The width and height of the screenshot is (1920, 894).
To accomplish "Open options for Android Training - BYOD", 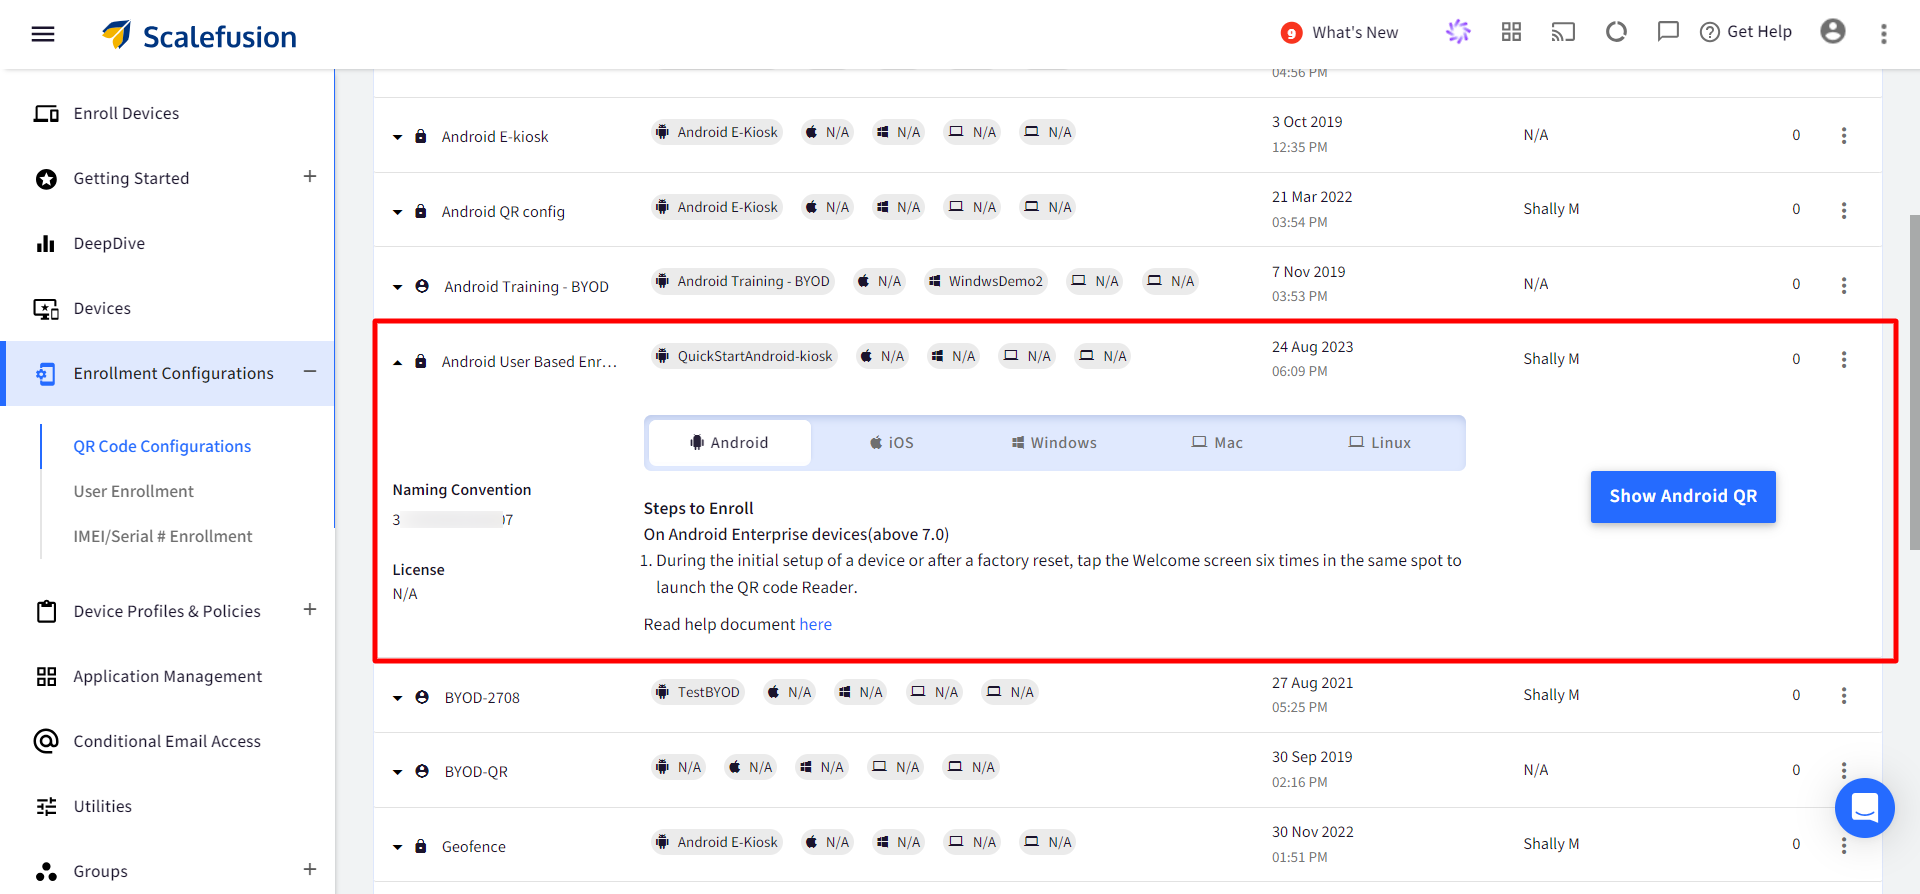I will click(x=1844, y=285).
